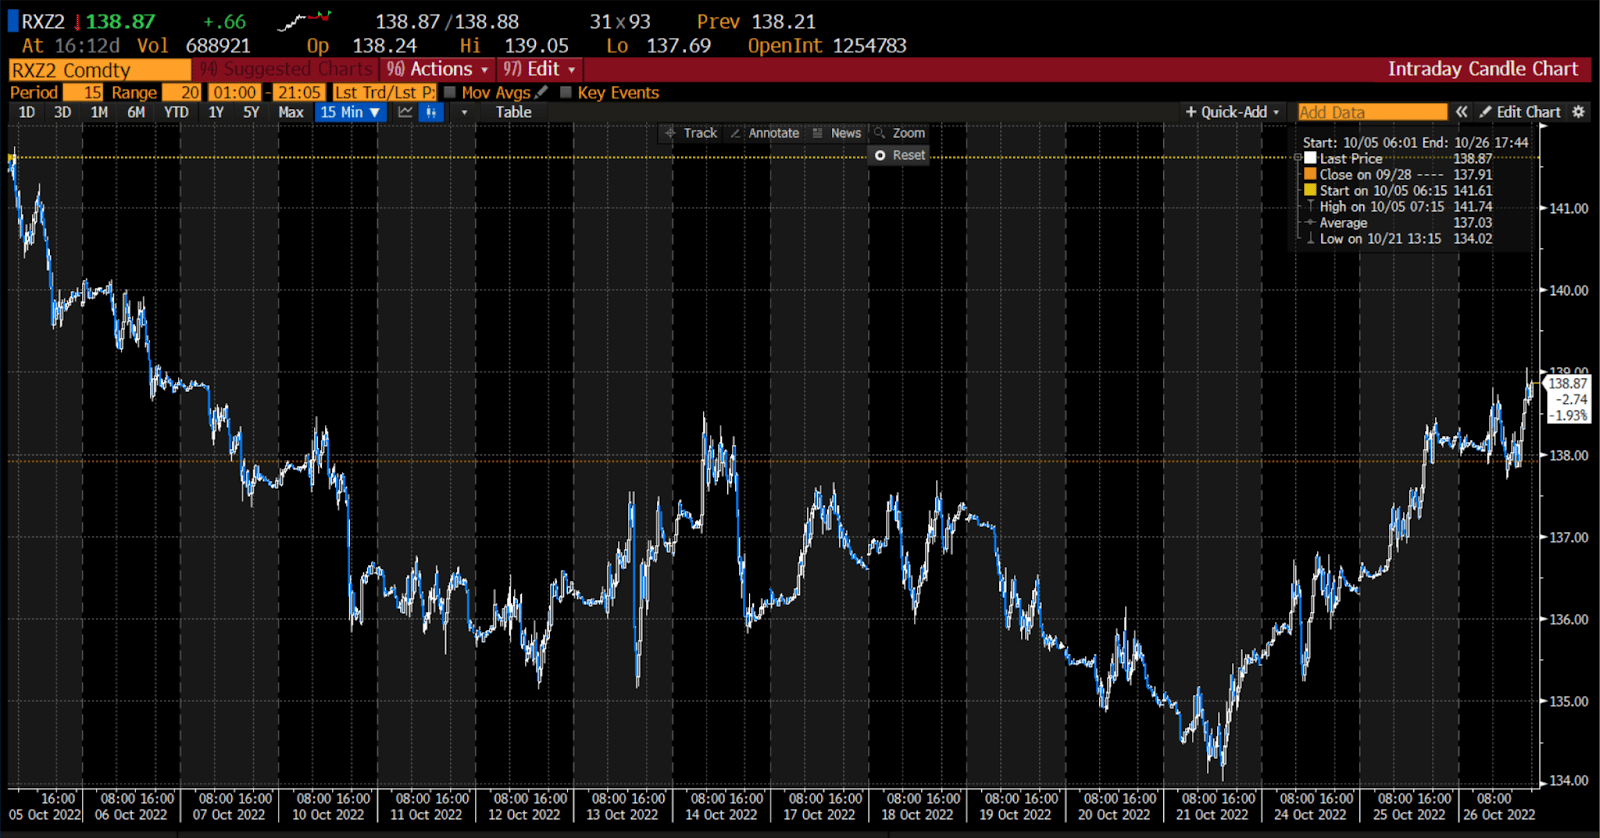Enable the Mov Avgs checkbox
This screenshot has width=1600, height=838.
click(x=450, y=92)
